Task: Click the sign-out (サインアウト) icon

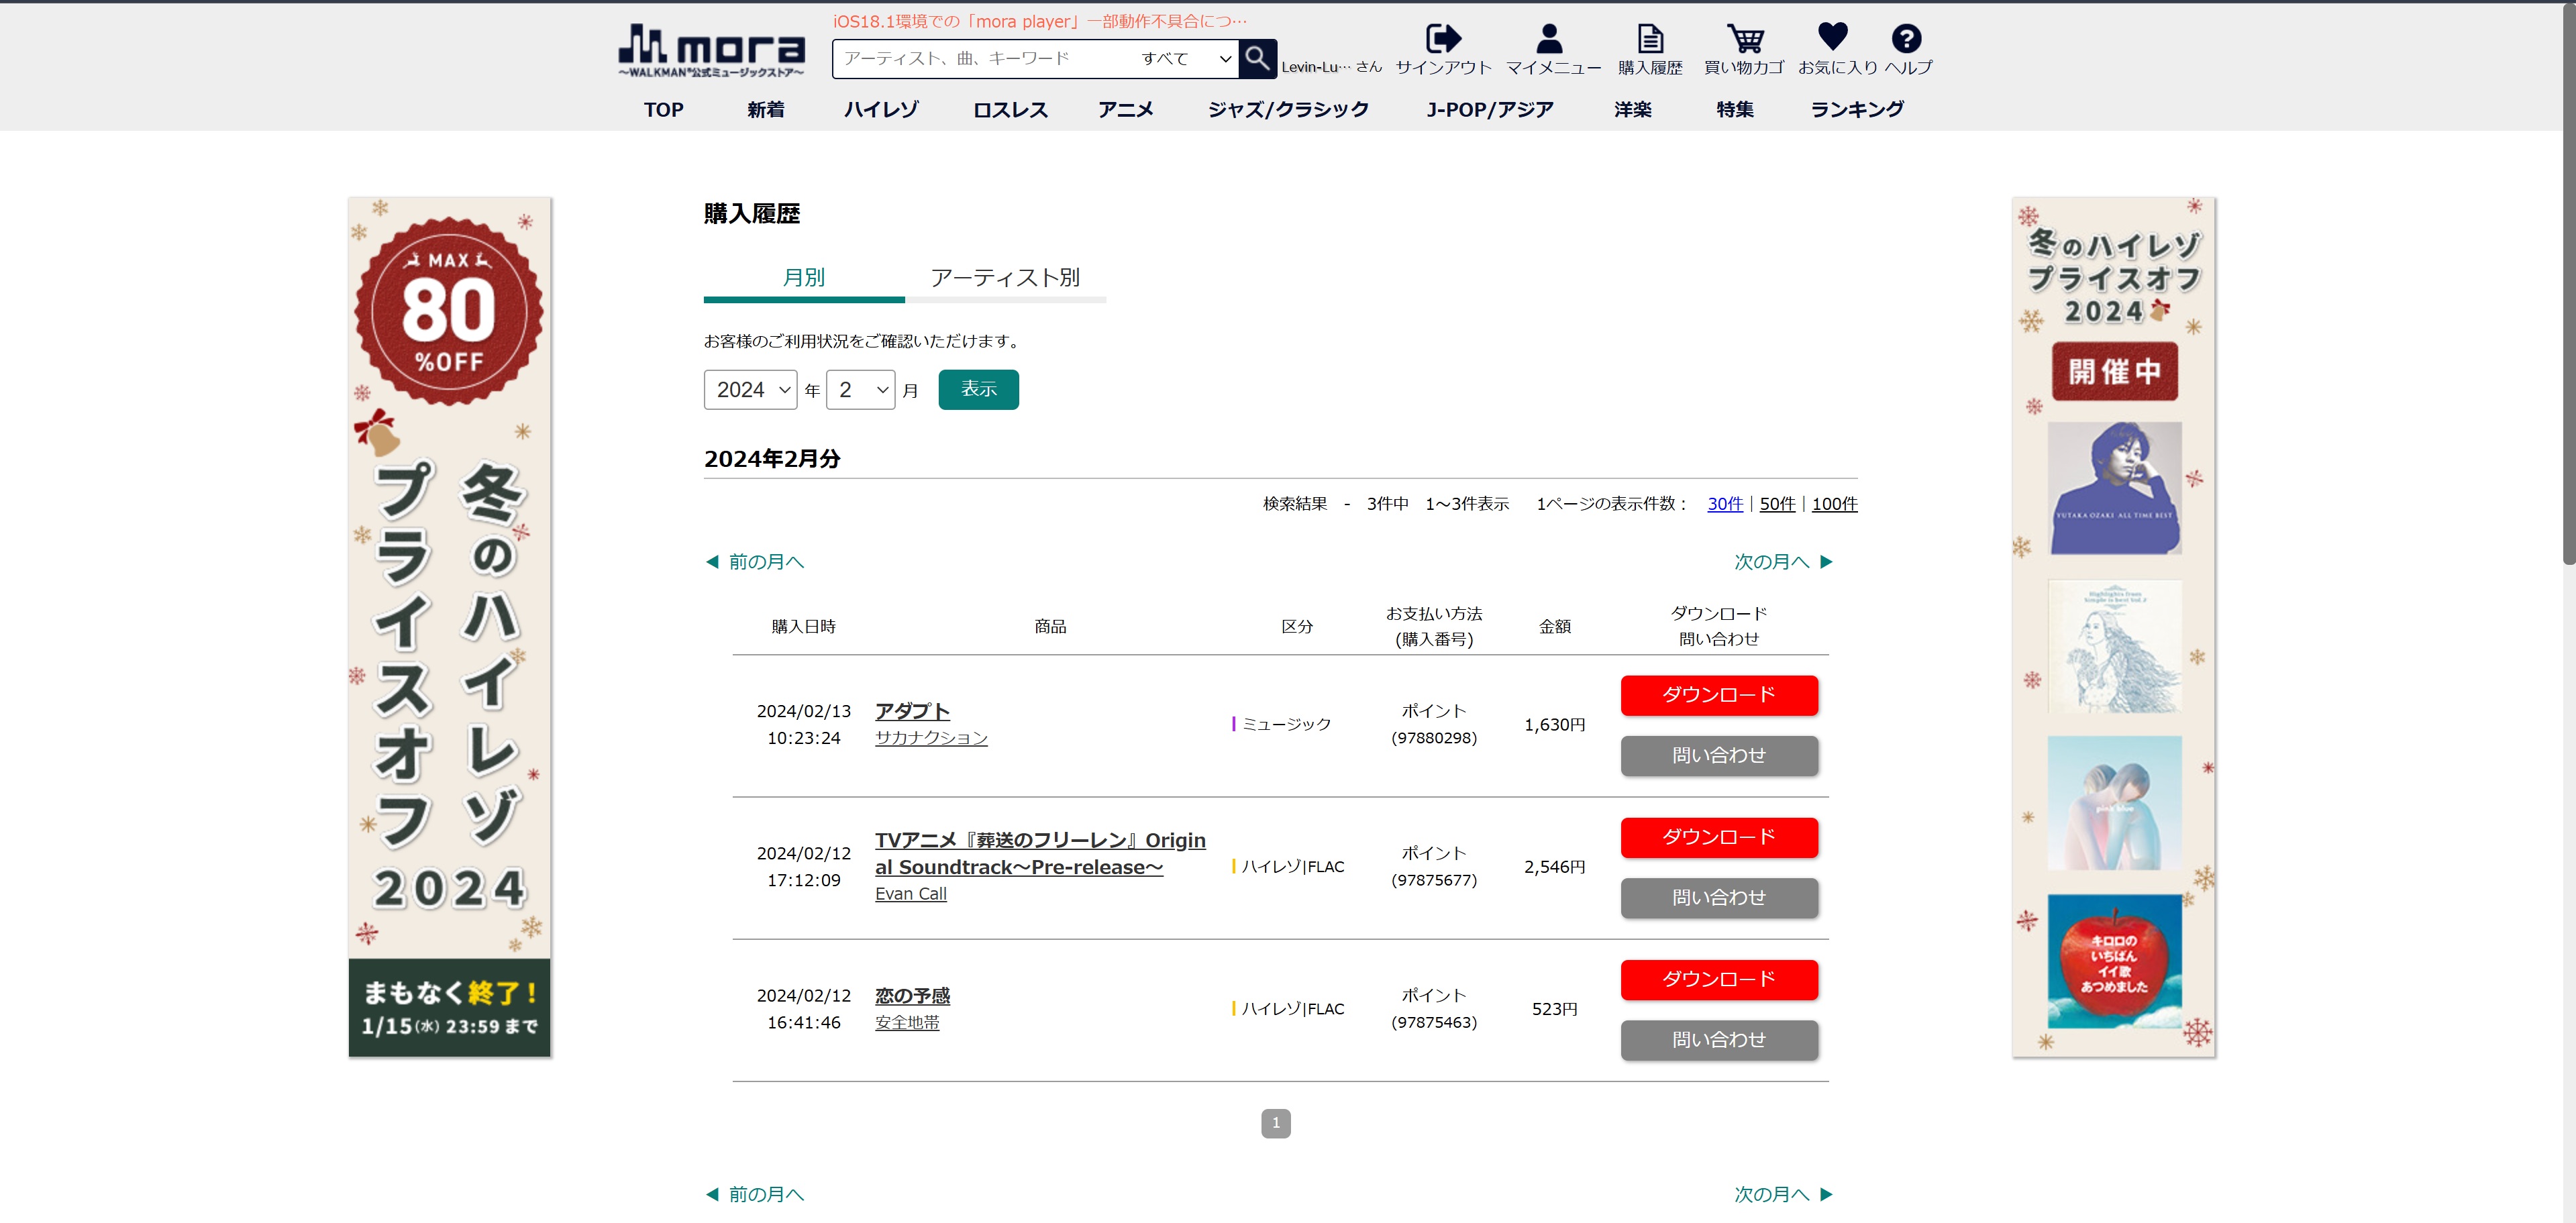Action: [x=1443, y=38]
